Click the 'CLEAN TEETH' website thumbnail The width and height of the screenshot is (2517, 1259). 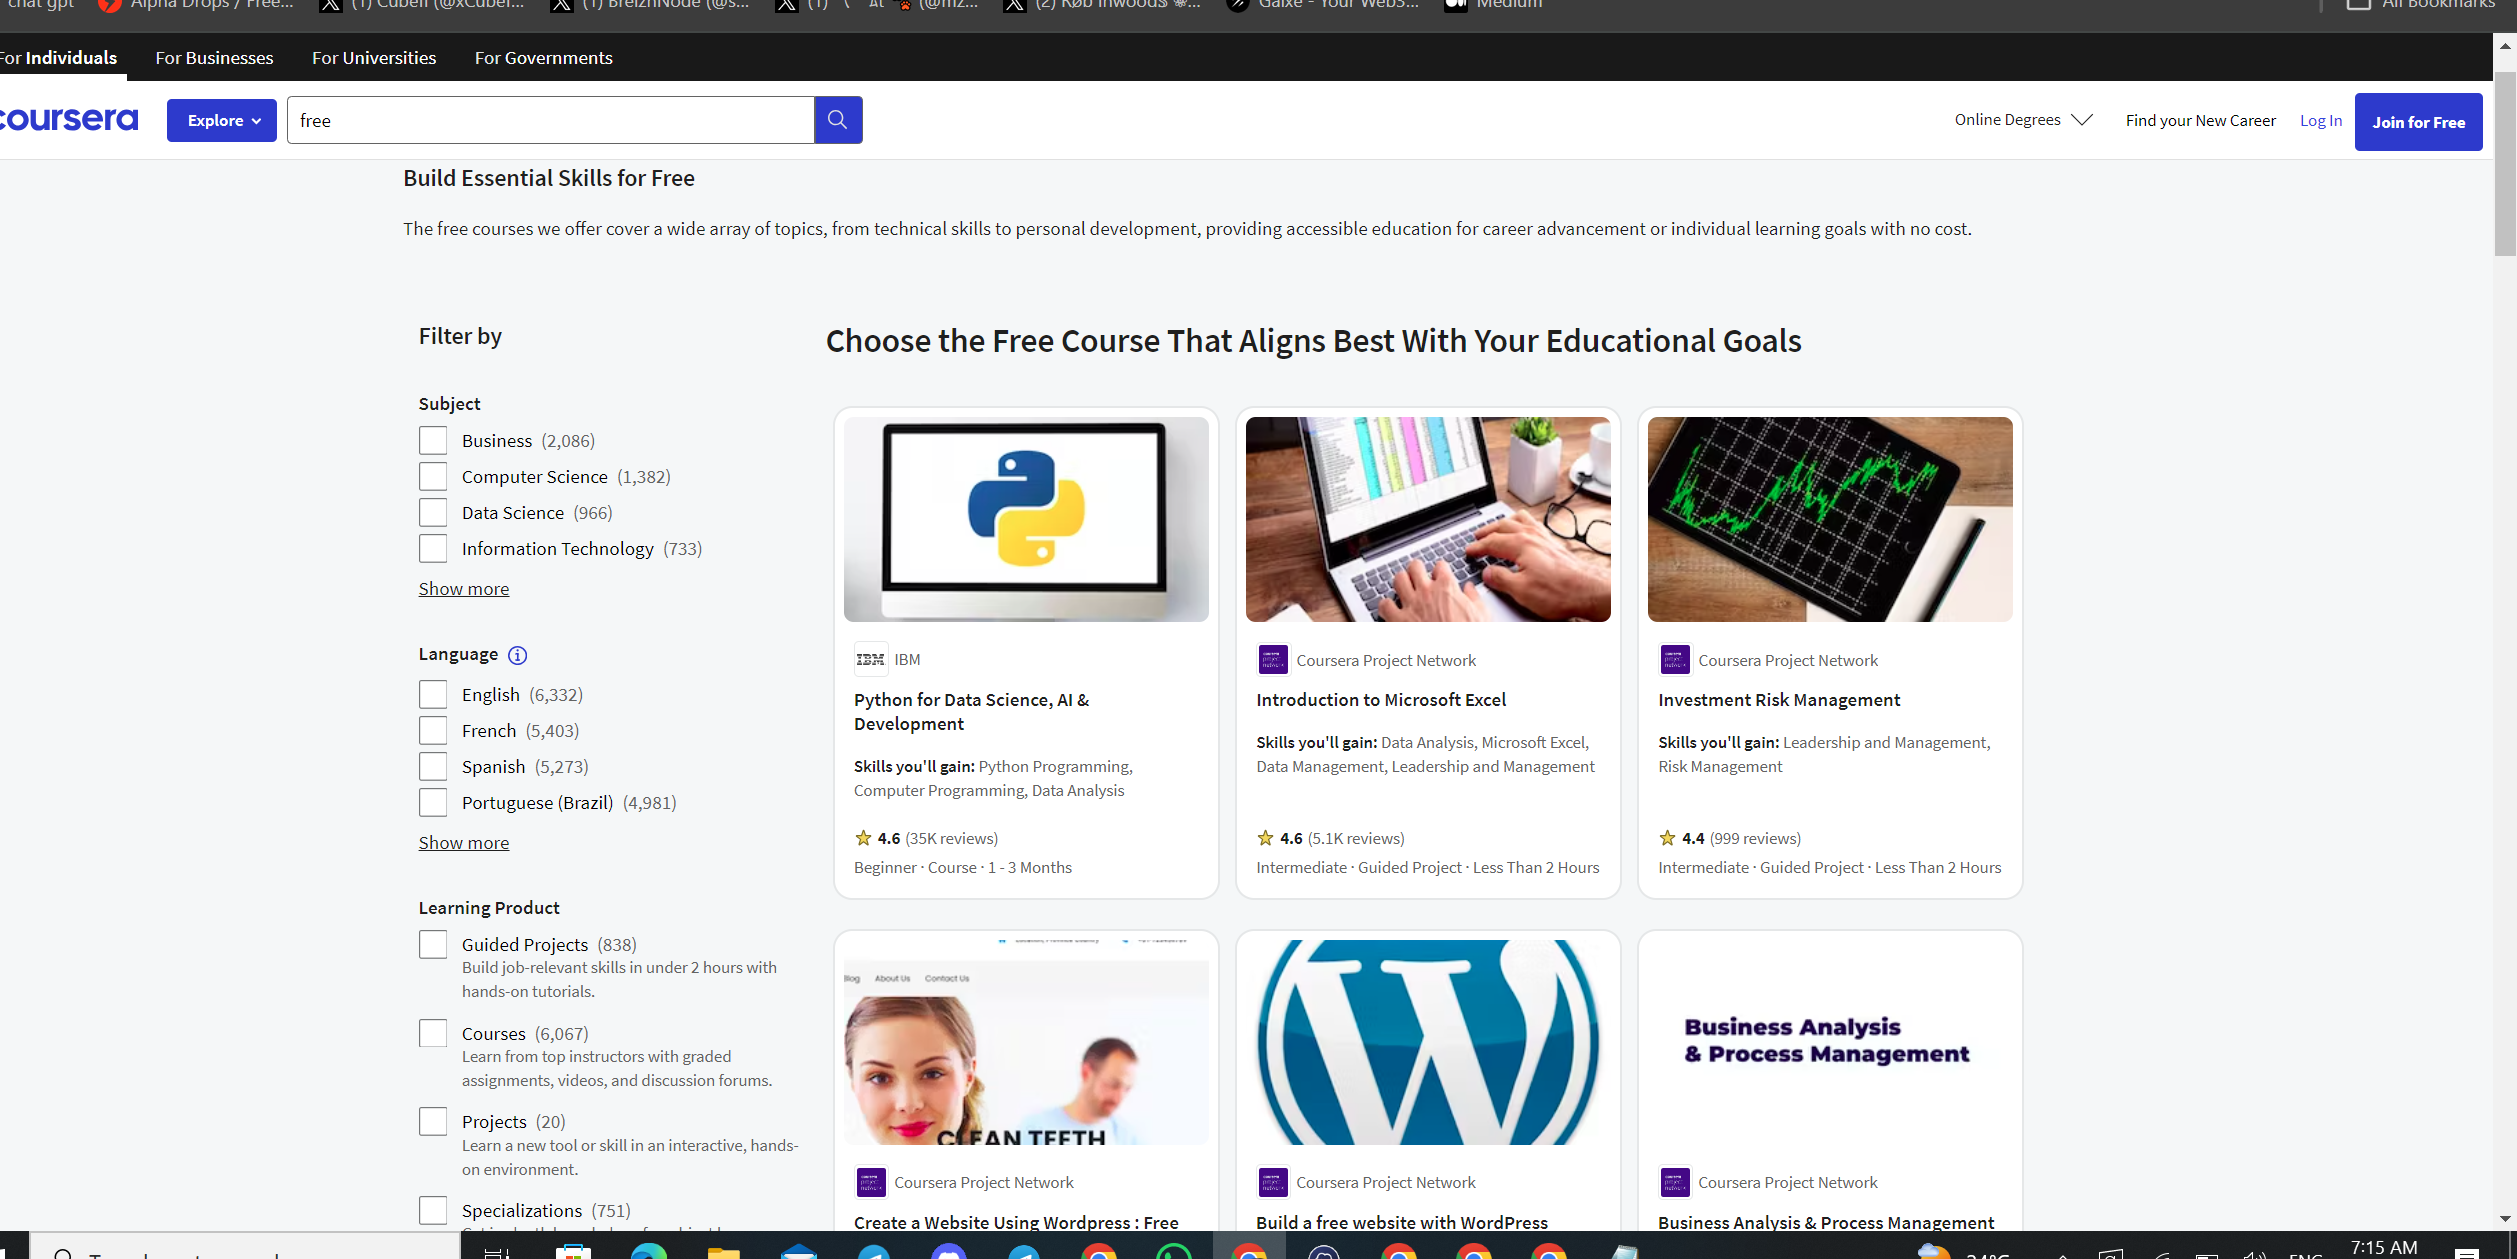tap(1026, 1042)
